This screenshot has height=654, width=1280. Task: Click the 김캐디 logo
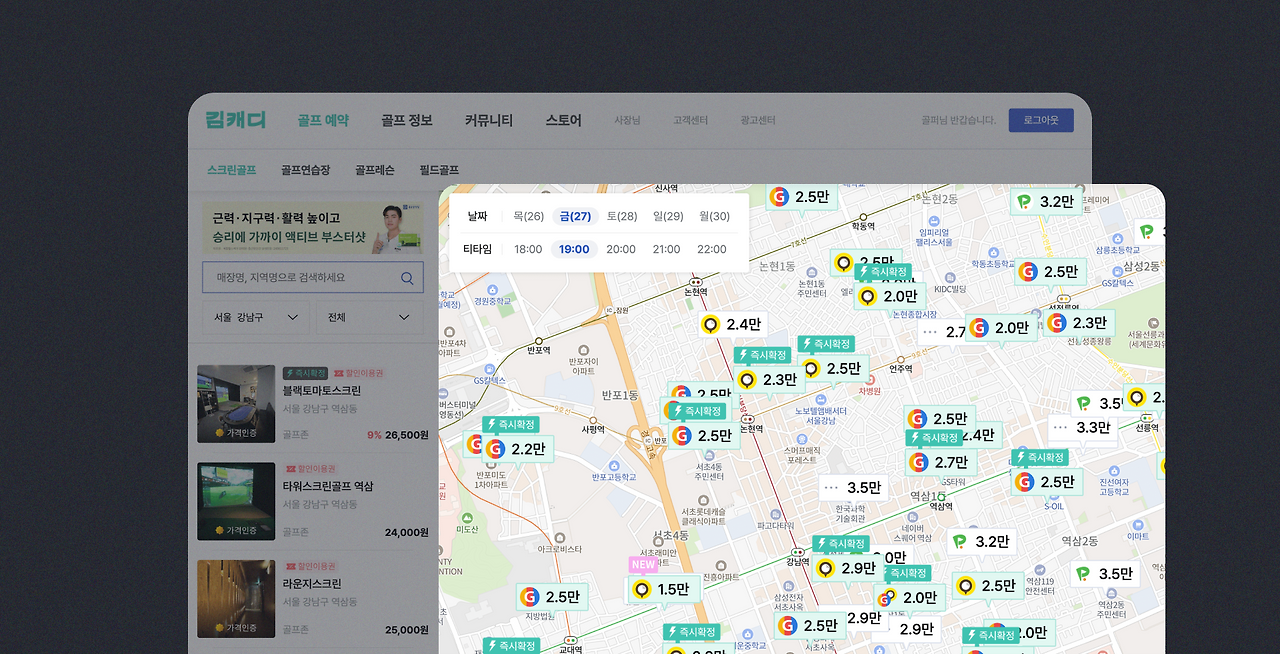(235, 120)
